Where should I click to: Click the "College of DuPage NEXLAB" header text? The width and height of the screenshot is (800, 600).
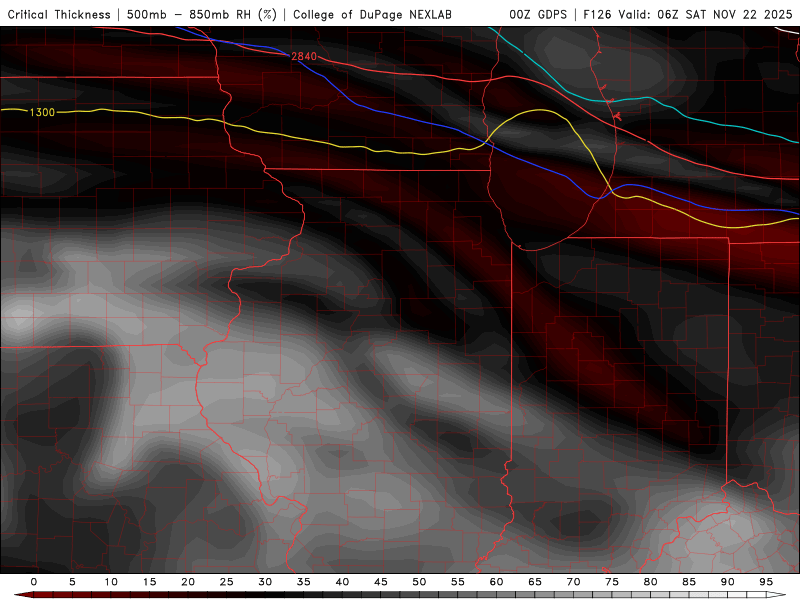pyautogui.click(x=372, y=15)
